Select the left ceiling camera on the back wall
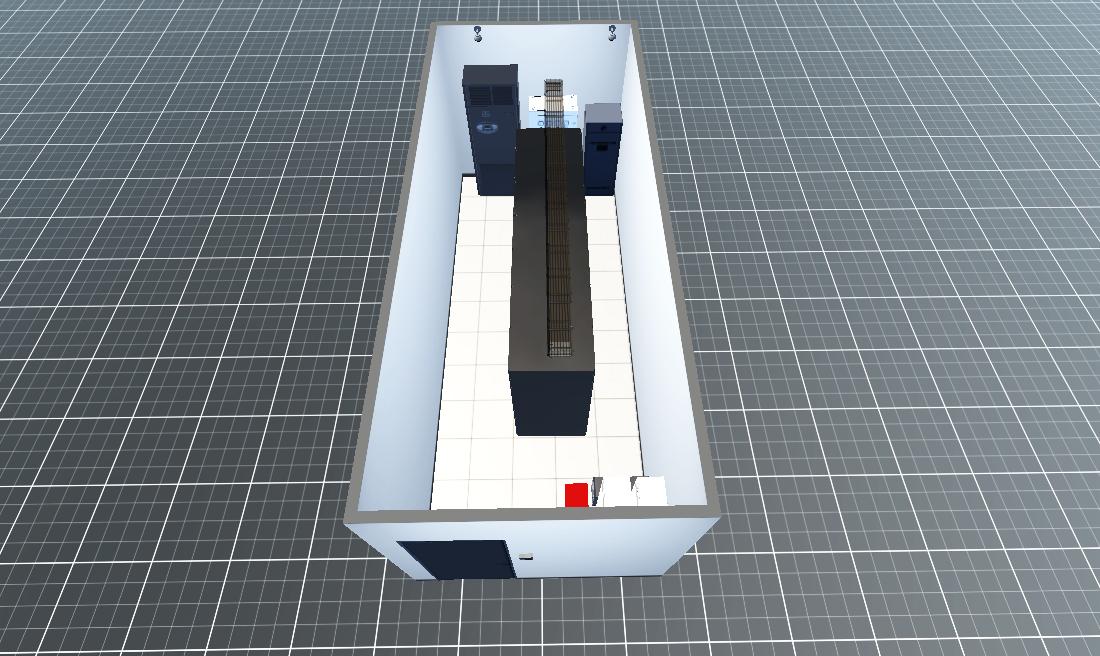Screen dimensions: 1100x656 (x=478, y=35)
